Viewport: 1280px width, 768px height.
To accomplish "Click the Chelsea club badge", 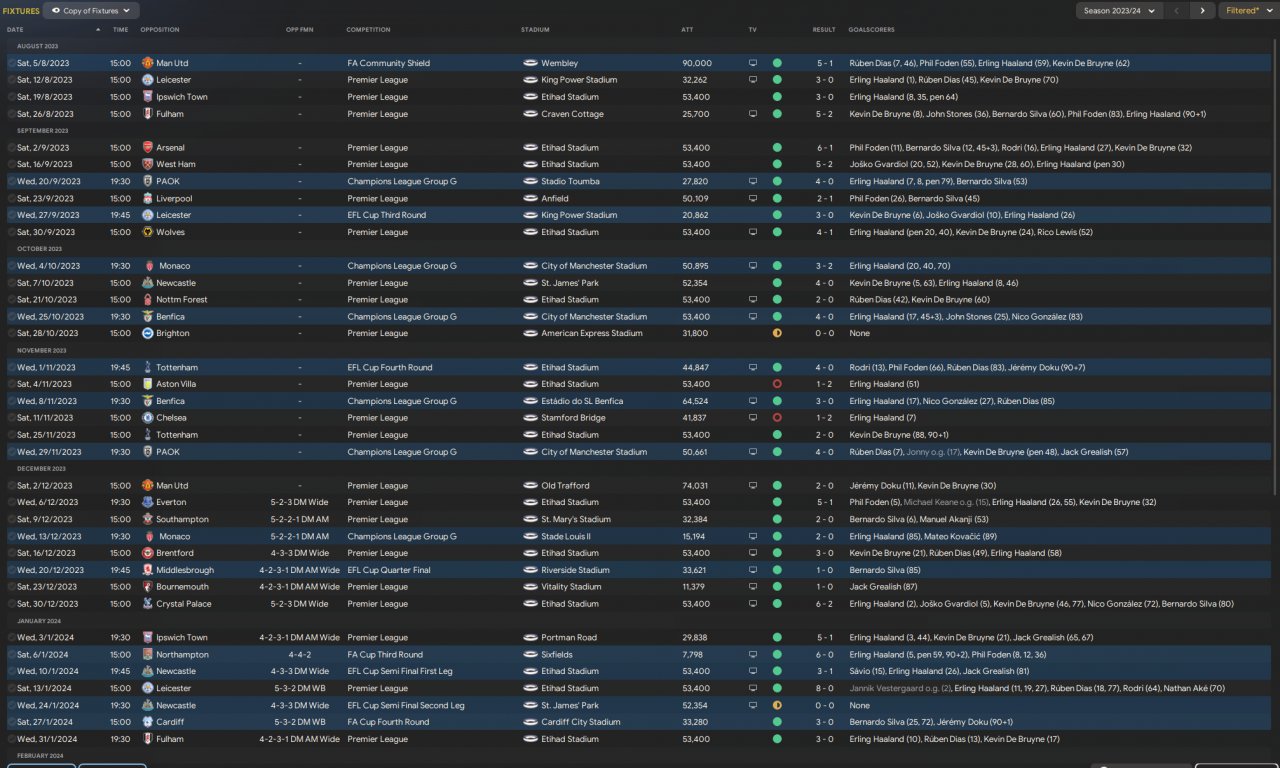I will (148, 418).
